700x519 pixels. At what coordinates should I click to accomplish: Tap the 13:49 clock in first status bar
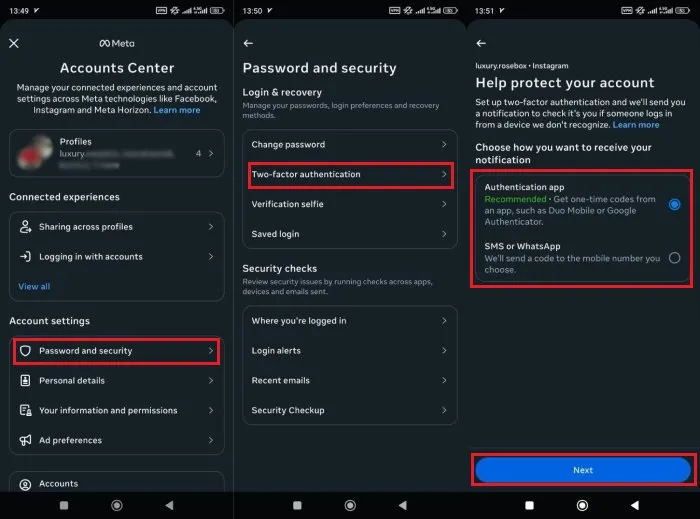coord(19,11)
